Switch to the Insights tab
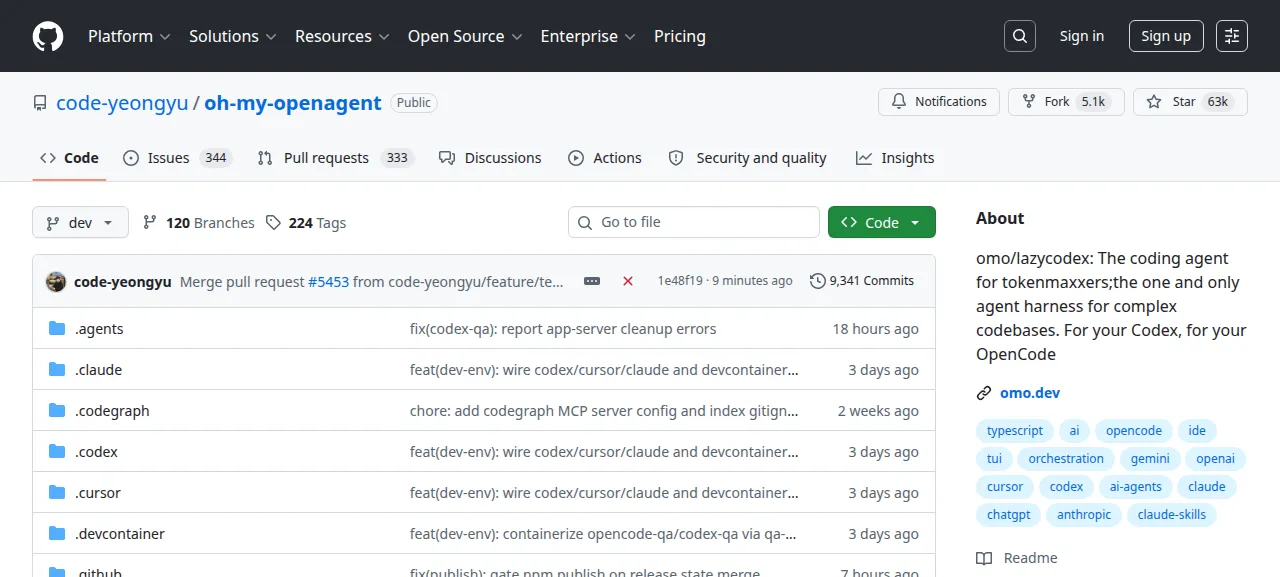The width and height of the screenshot is (1280, 577). pyautogui.click(x=895, y=158)
